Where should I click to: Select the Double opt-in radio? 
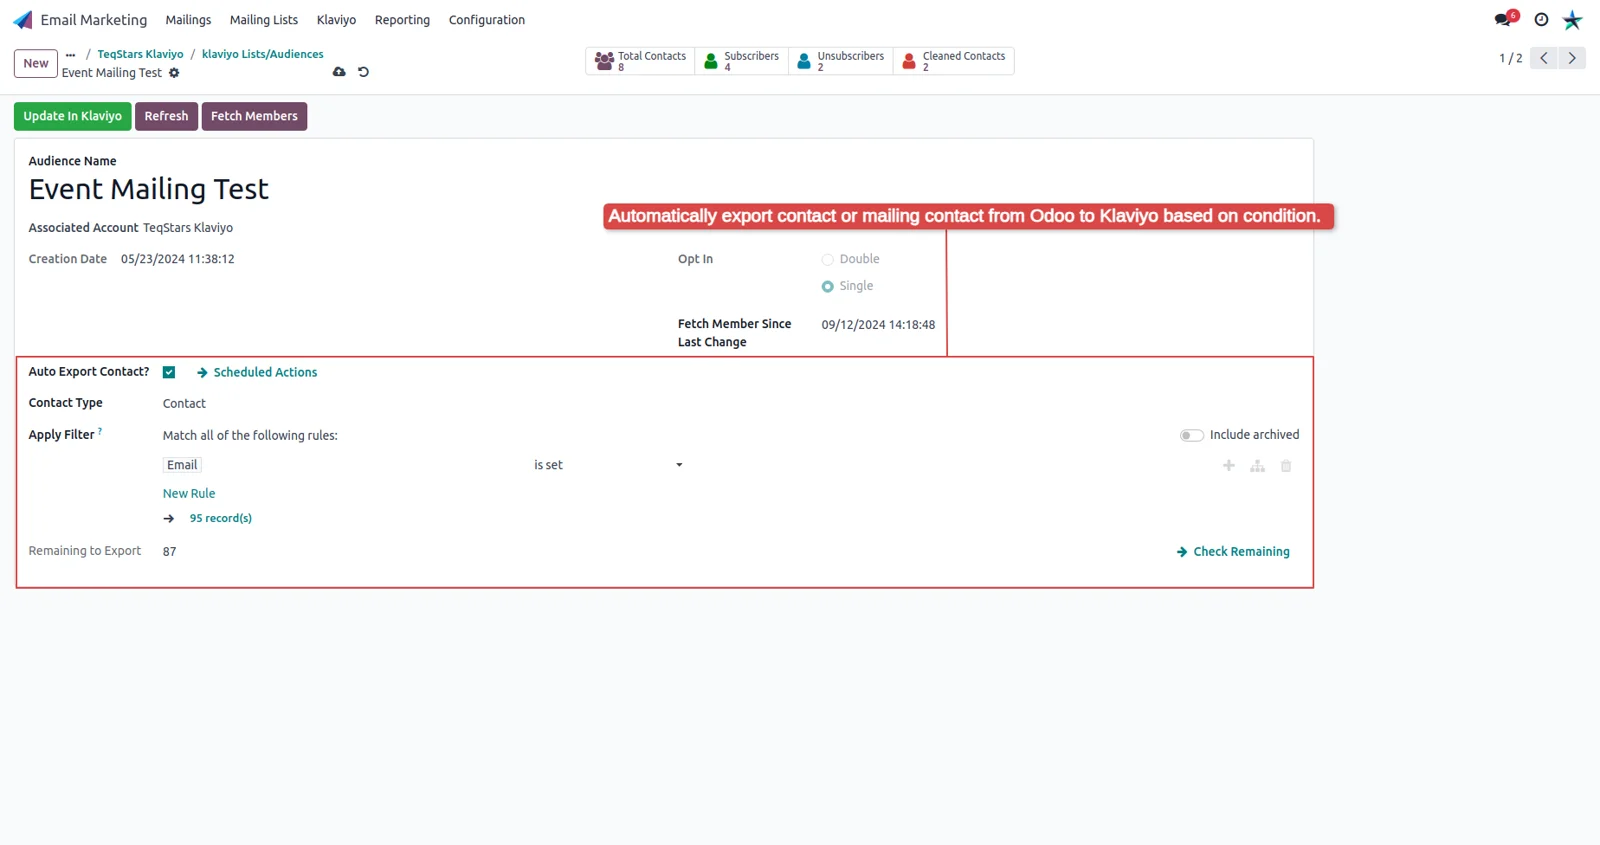827,260
